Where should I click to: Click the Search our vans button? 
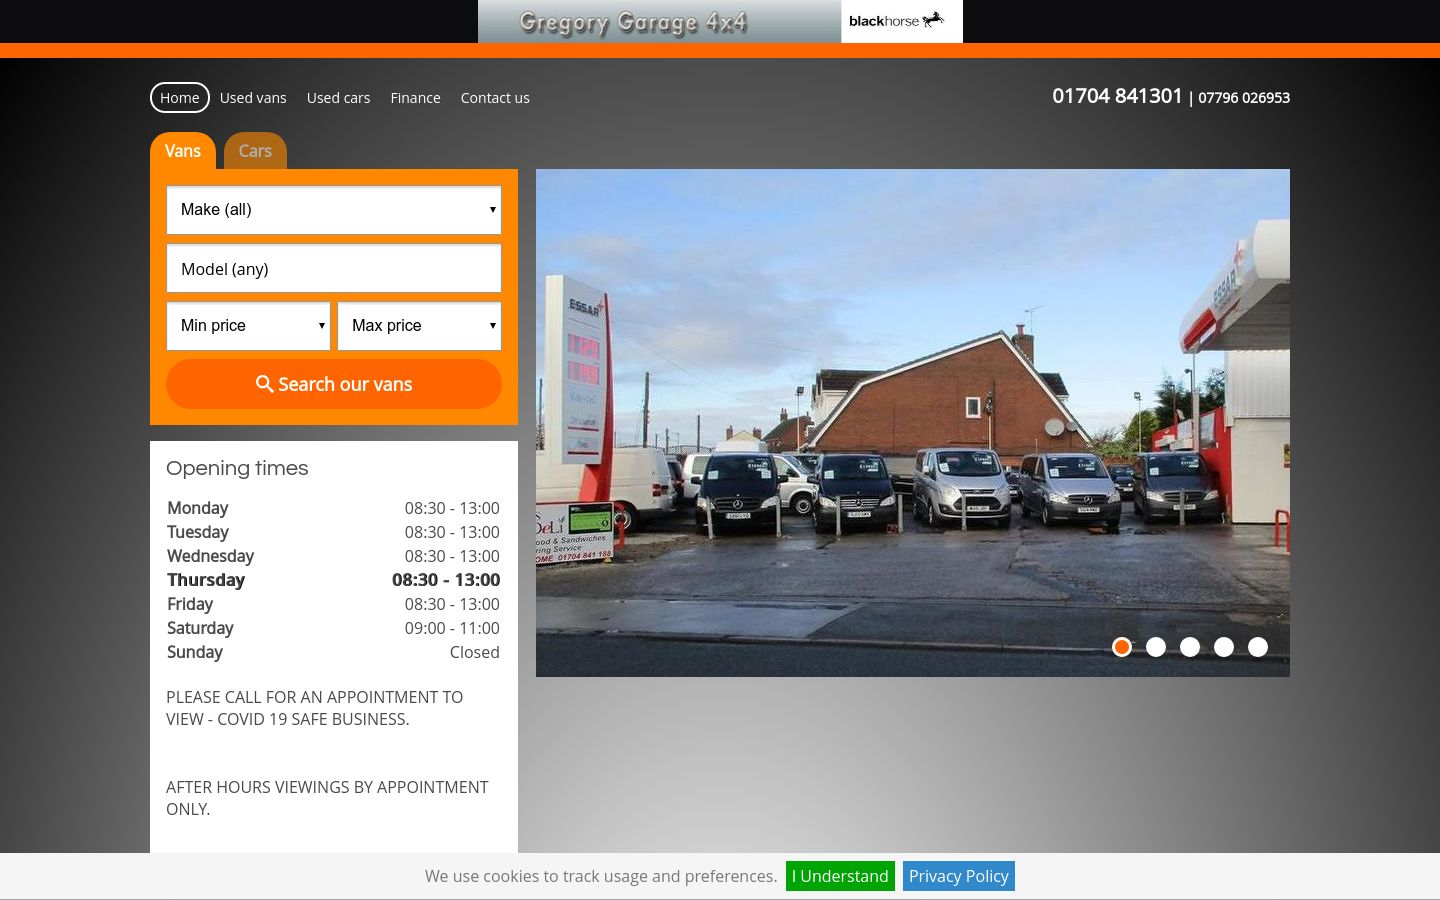(334, 384)
